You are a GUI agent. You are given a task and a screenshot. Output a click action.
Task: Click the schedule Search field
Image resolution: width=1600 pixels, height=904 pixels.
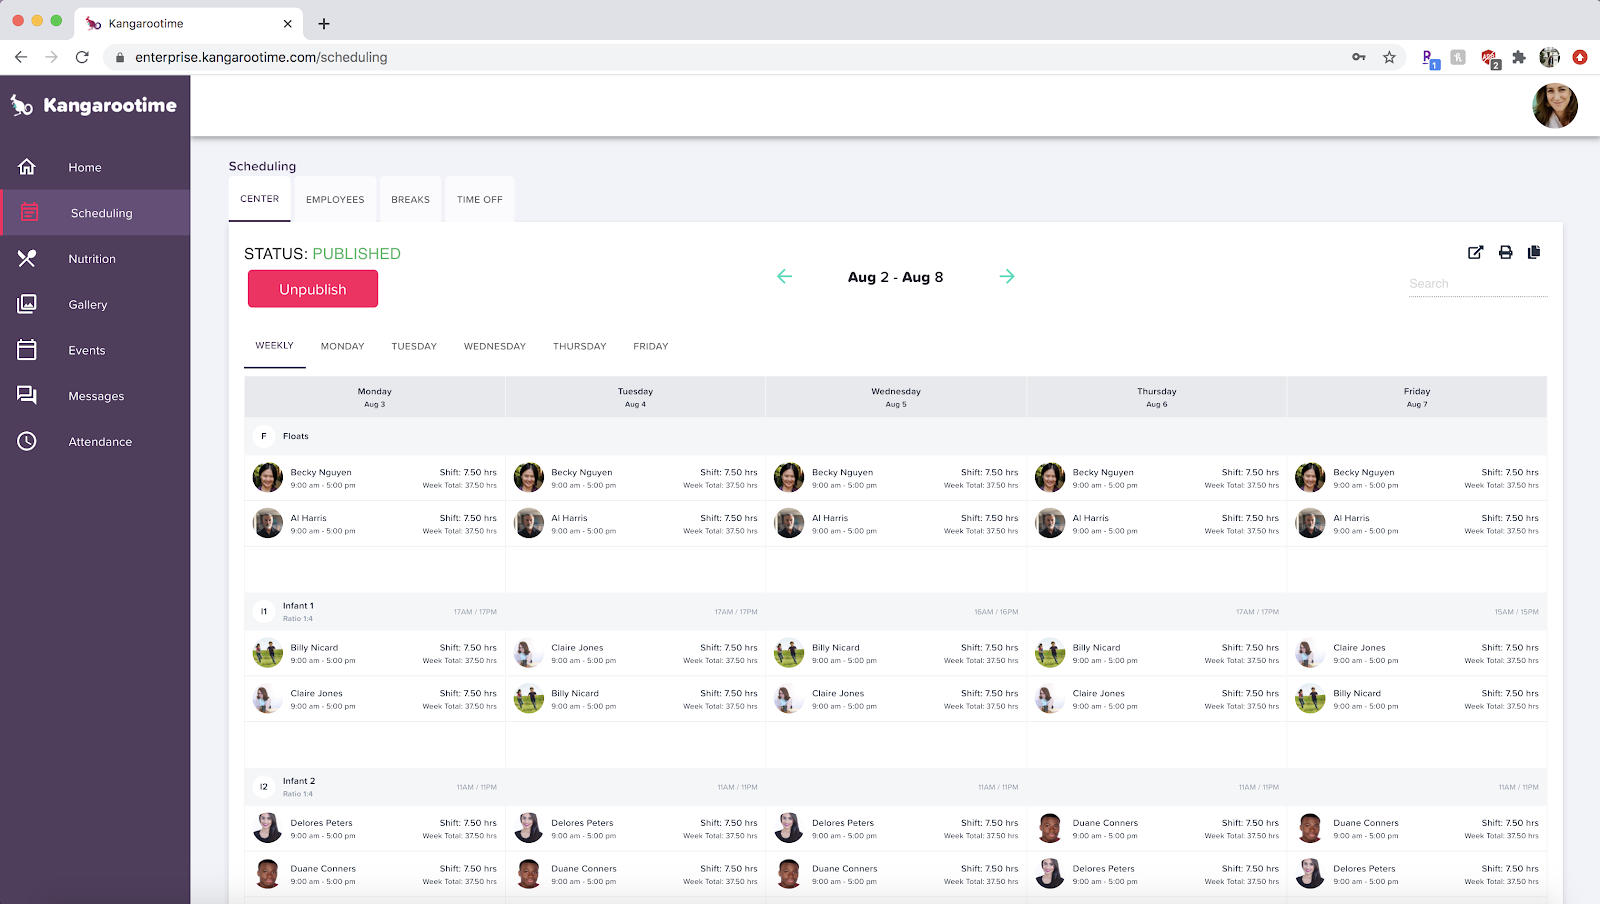1477,284
